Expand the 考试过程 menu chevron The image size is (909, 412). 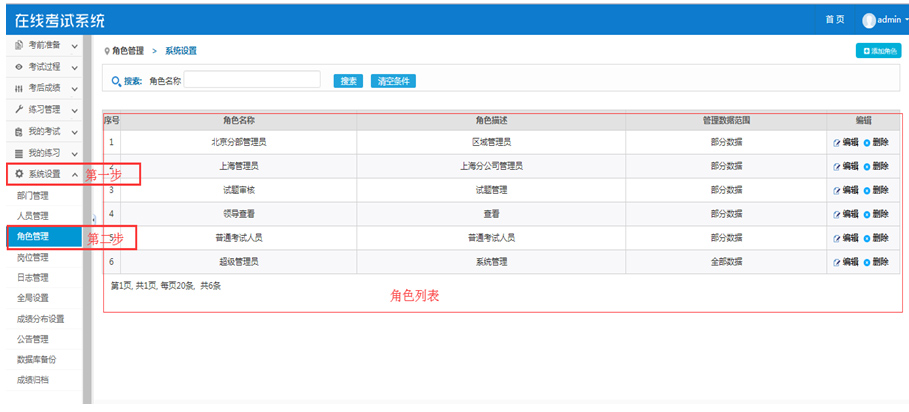(x=75, y=68)
